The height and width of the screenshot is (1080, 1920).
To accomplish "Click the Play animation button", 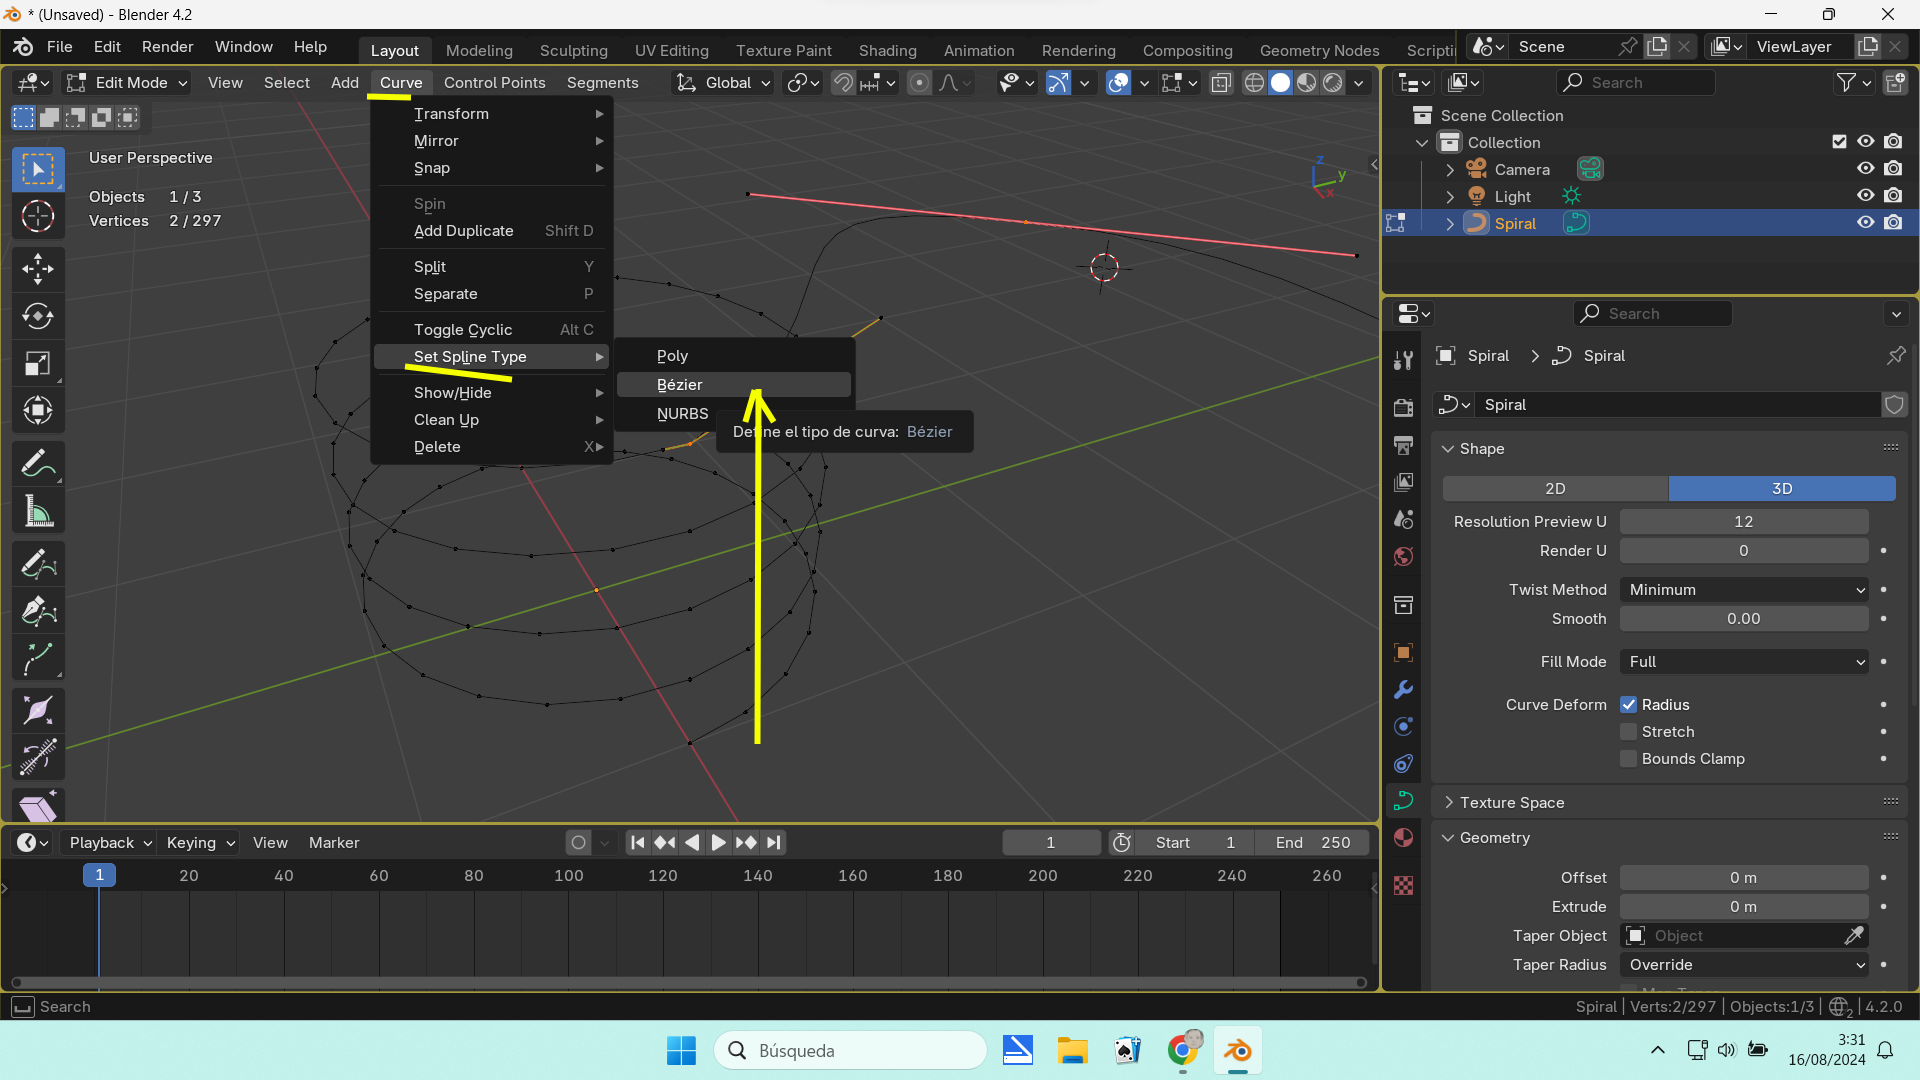I will pyautogui.click(x=718, y=843).
